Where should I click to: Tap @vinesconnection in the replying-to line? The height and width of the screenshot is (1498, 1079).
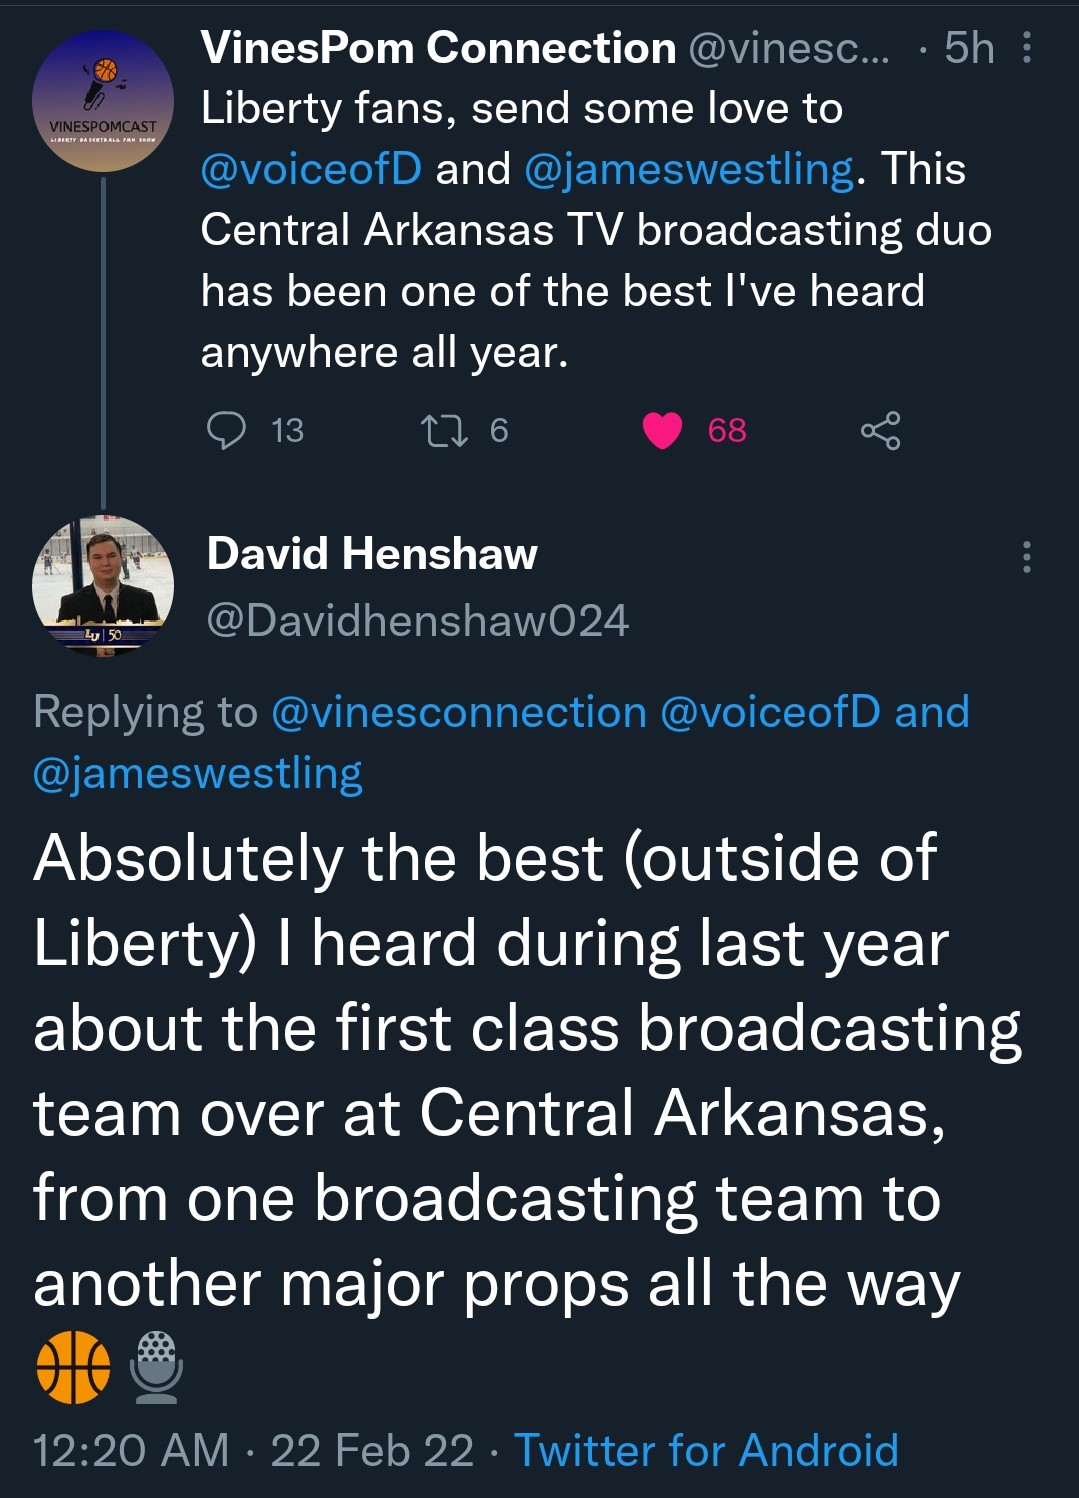[x=459, y=712]
